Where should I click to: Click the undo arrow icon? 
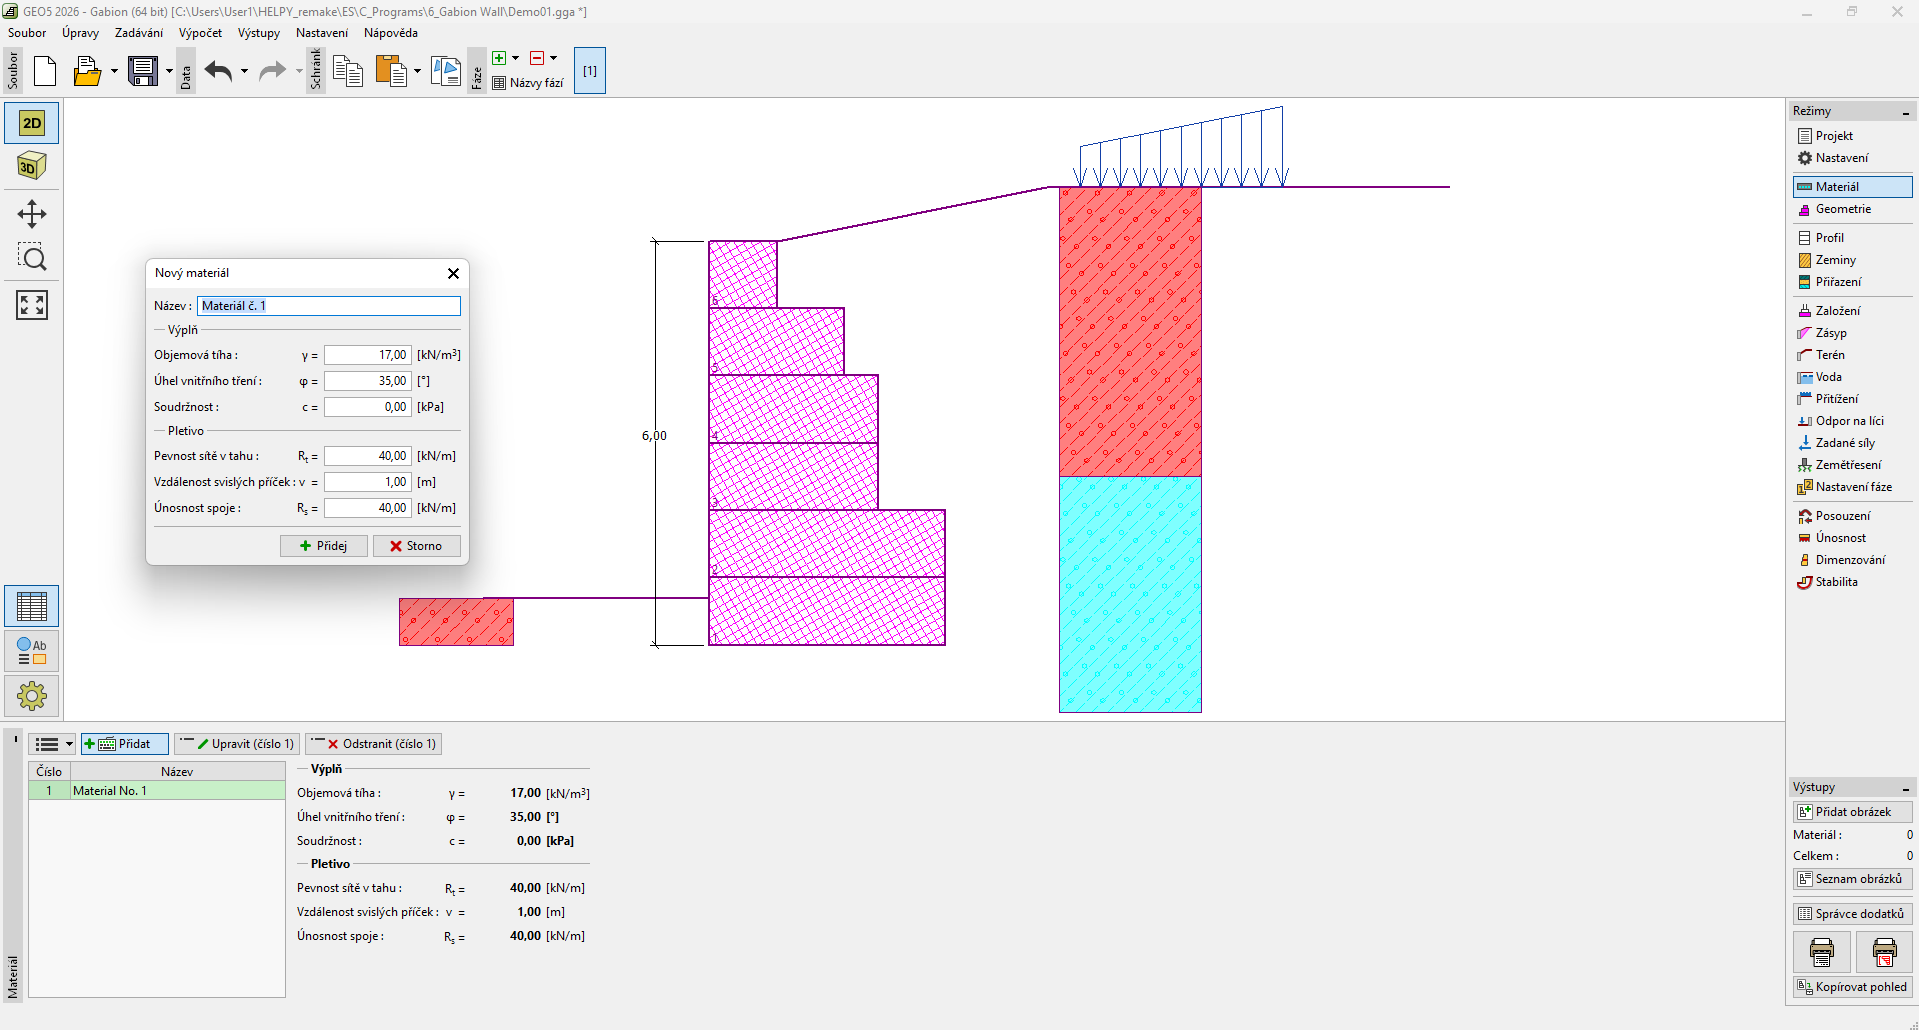click(x=218, y=71)
